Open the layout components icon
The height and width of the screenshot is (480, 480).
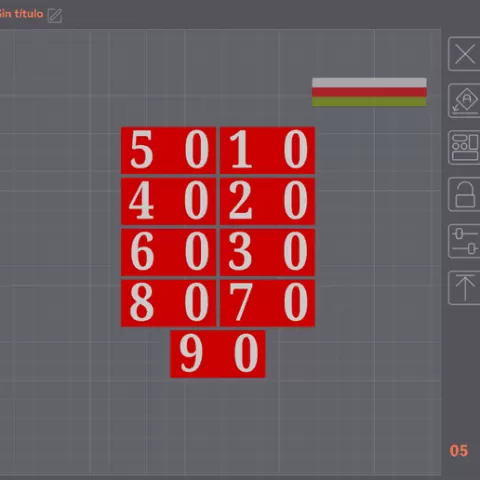464,147
